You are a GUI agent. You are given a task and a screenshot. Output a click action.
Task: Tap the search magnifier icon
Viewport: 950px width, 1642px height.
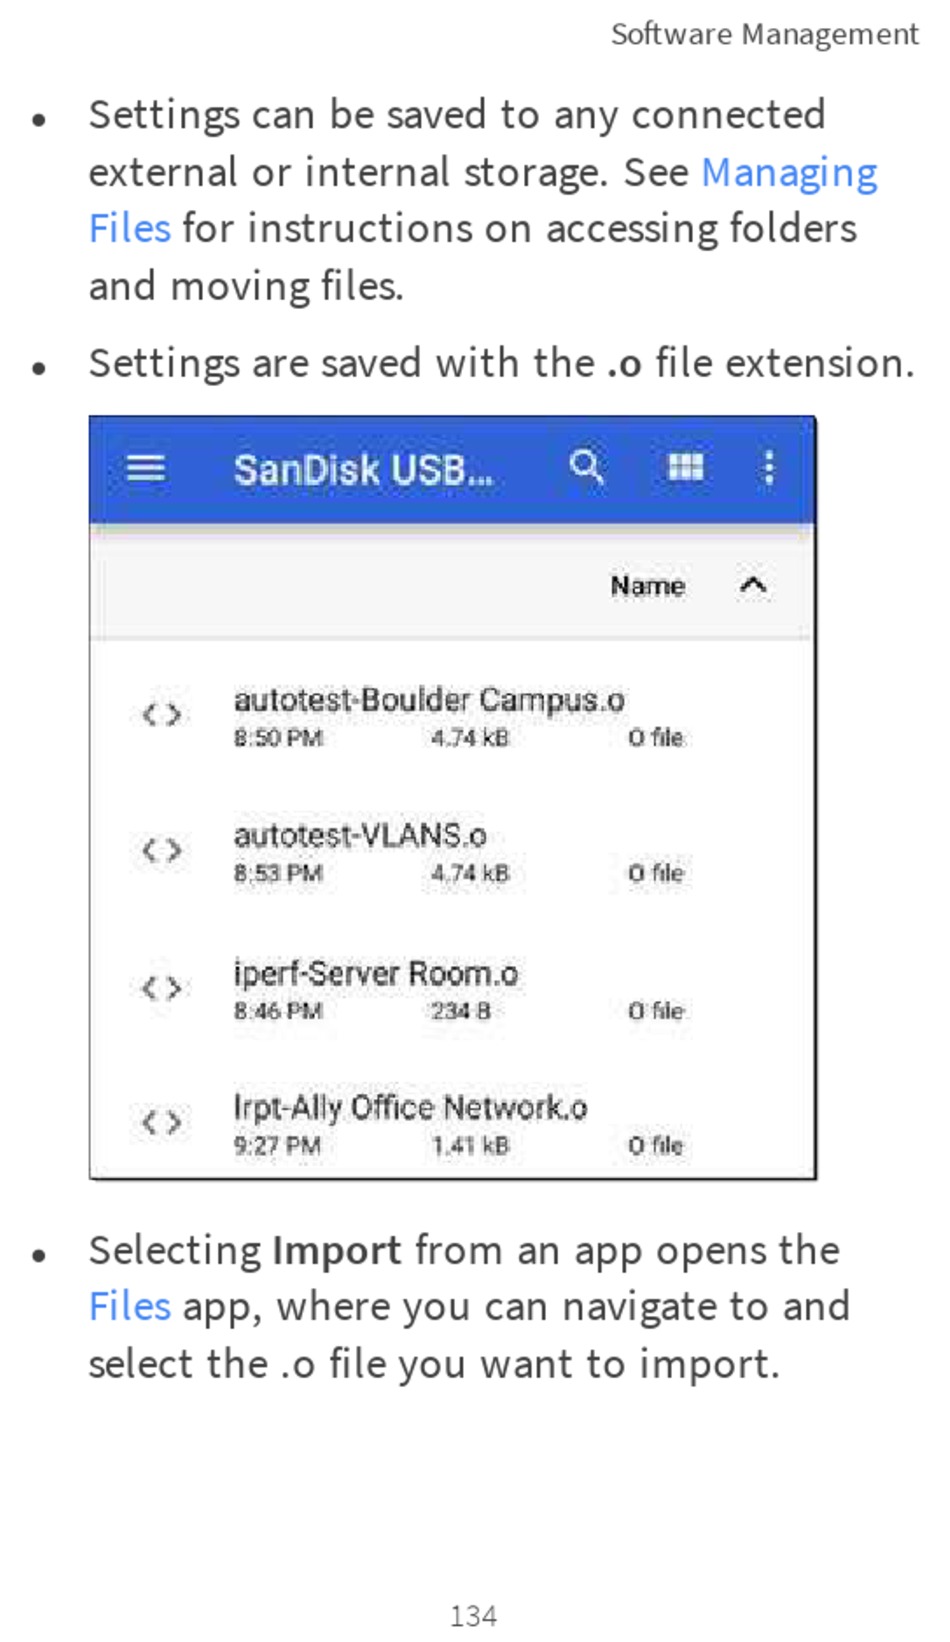point(586,466)
